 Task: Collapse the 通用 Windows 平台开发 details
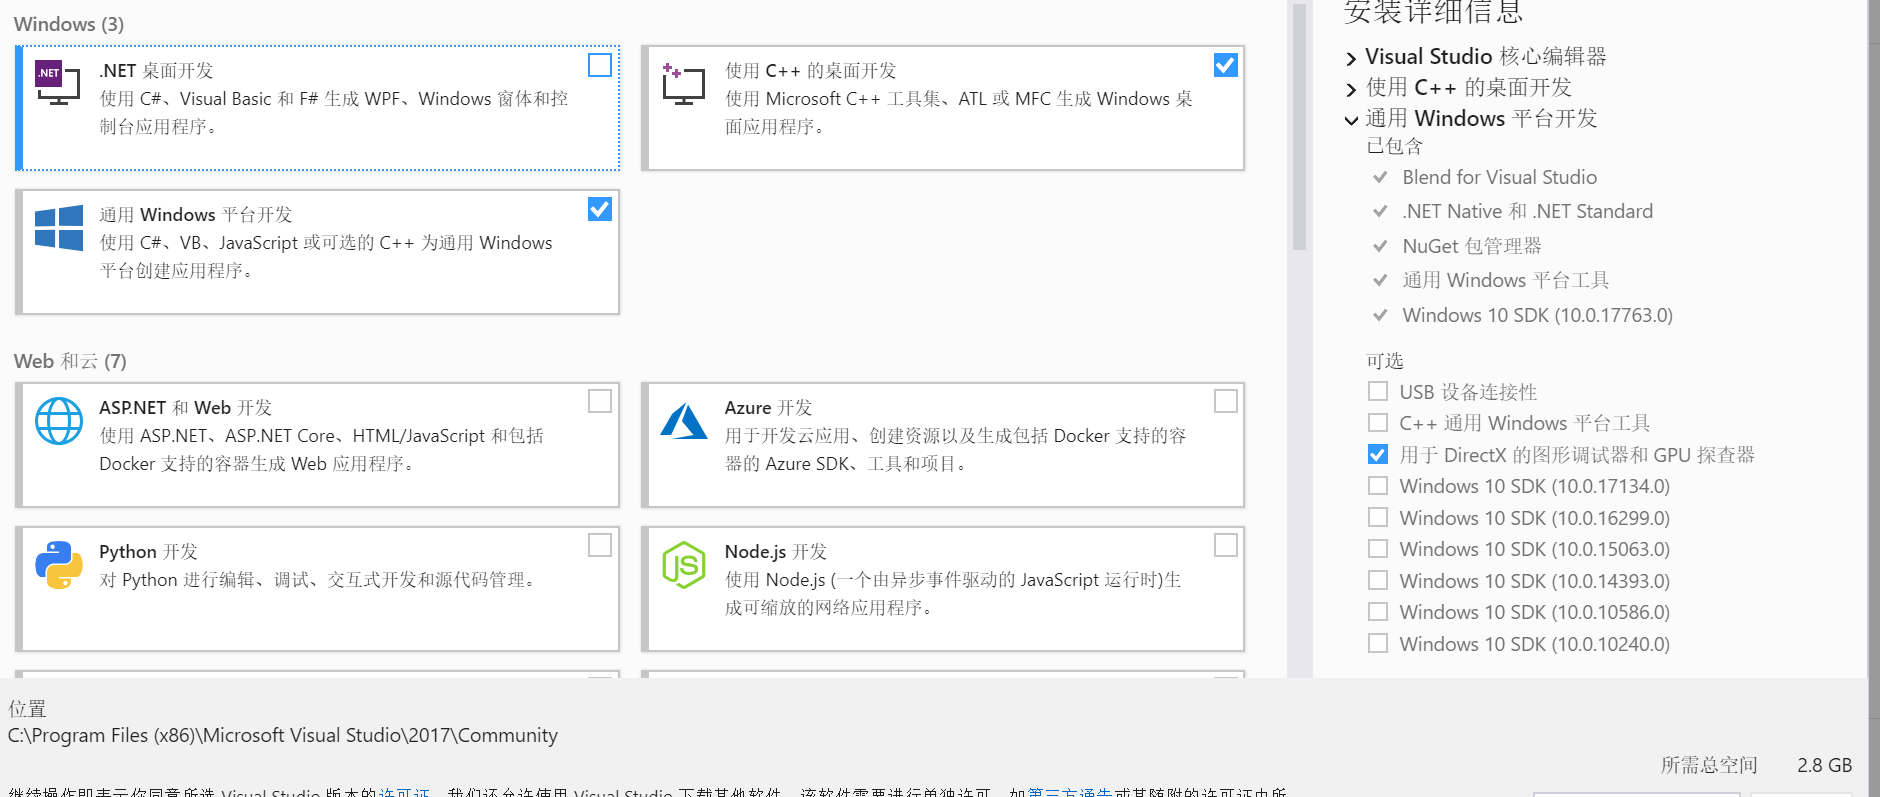click(x=1352, y=120)
